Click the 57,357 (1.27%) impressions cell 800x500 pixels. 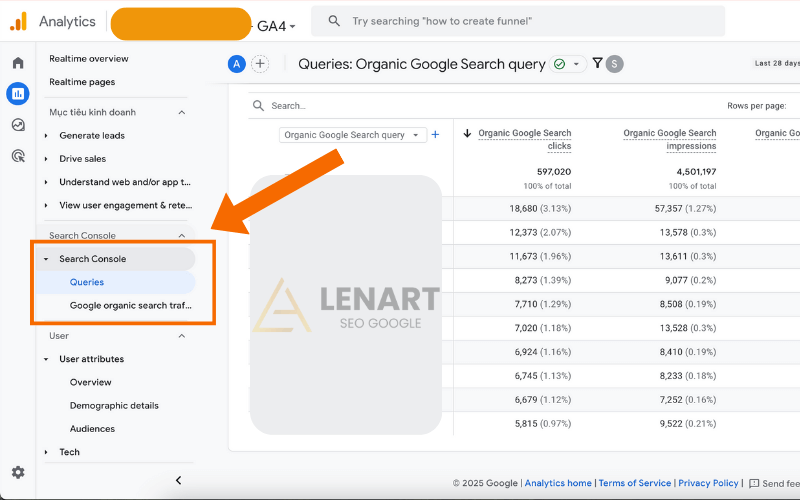(685, 209)
